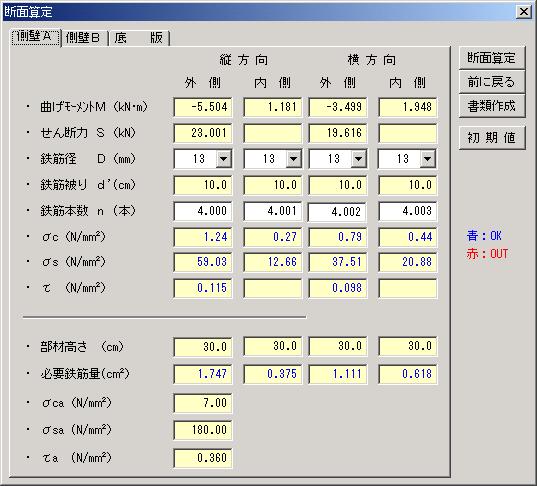Click bending moment field -5.504
The width and height of the screenshot is (537, 486).
(203, 107)
